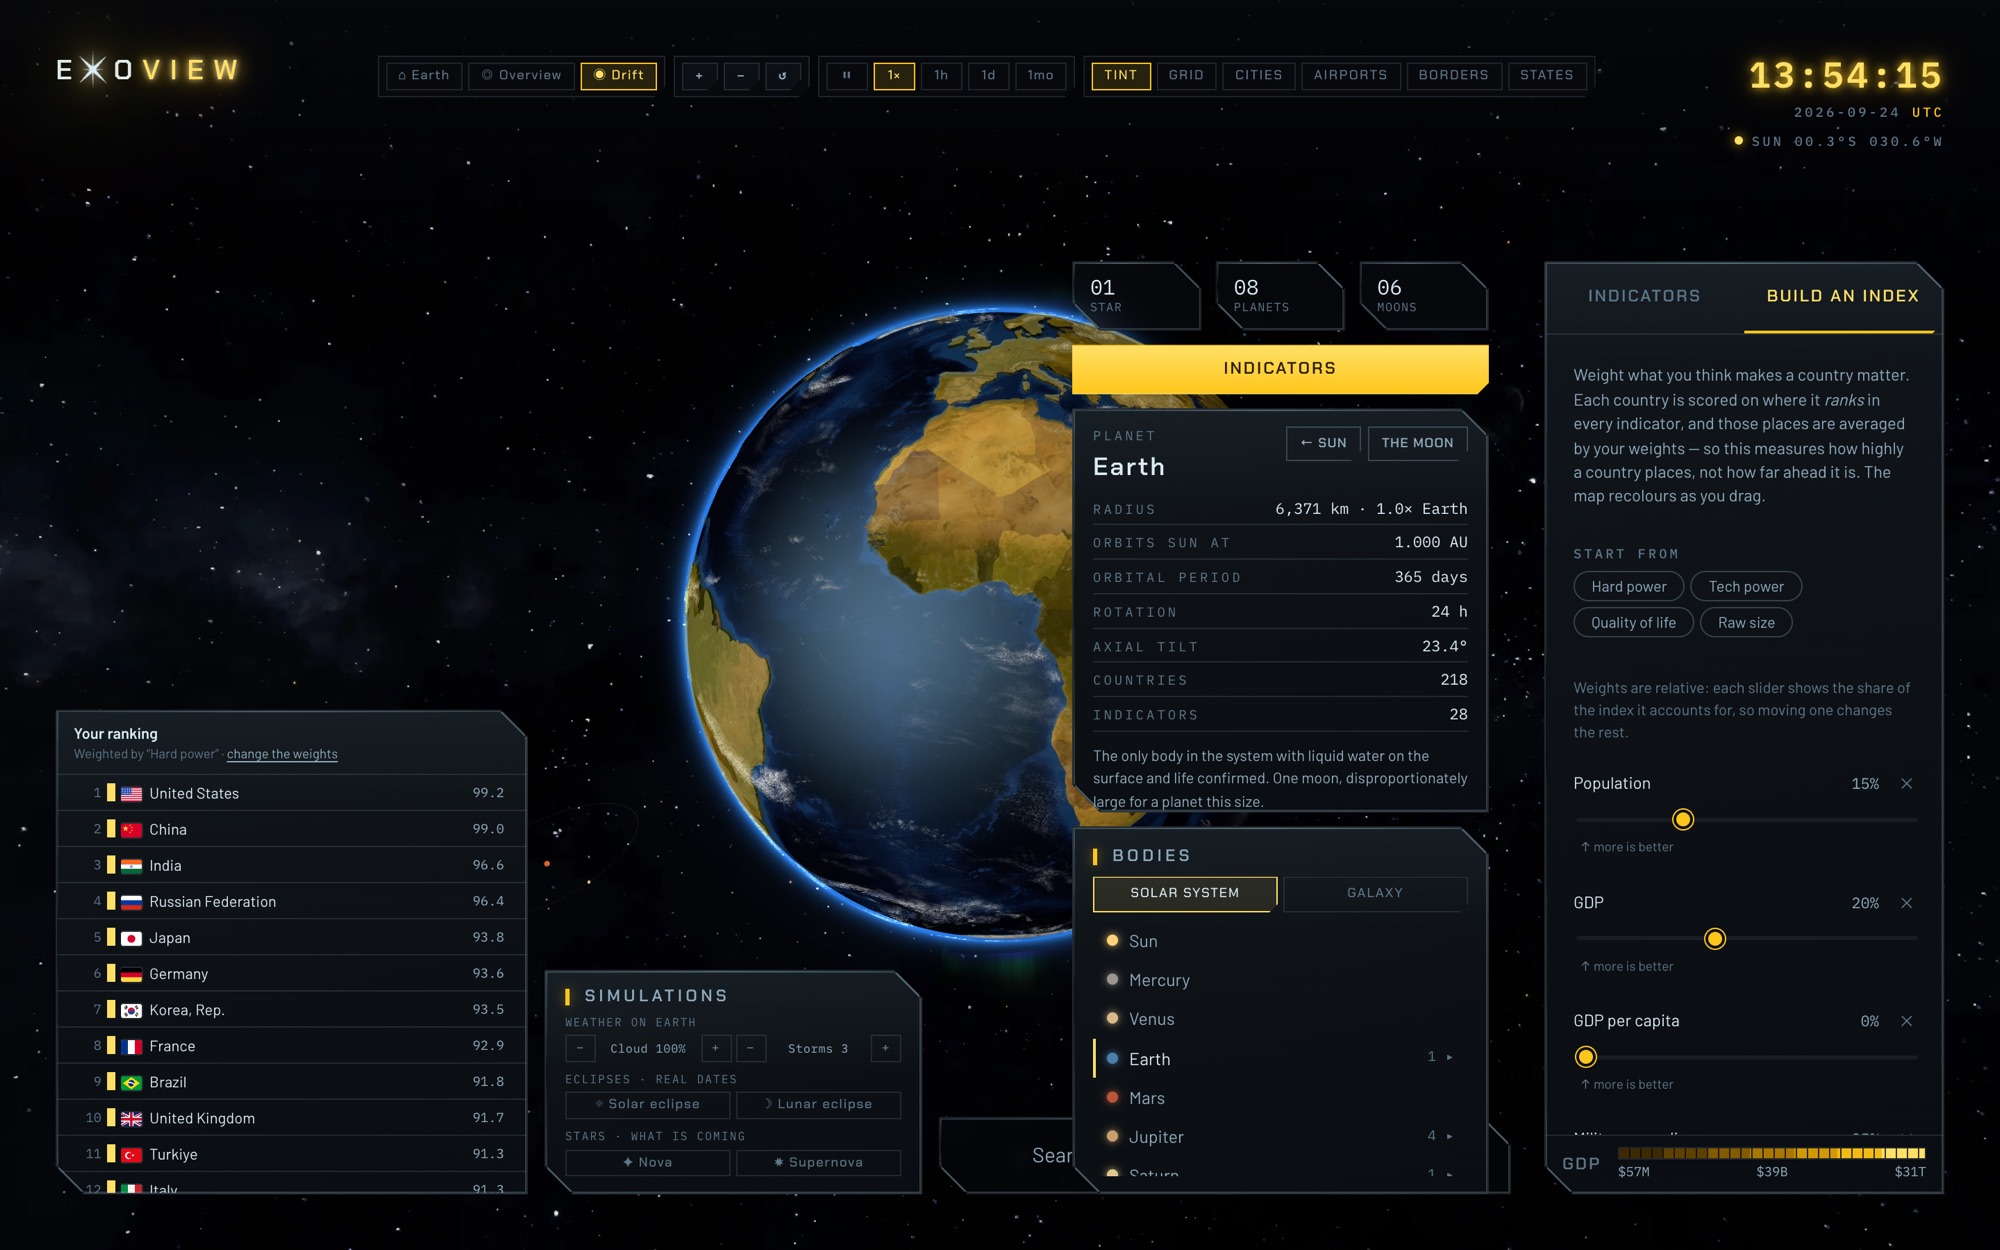Remove the GDP indicator with its X
The image size is (2000, 1250).
click(x=1906, y=903)
